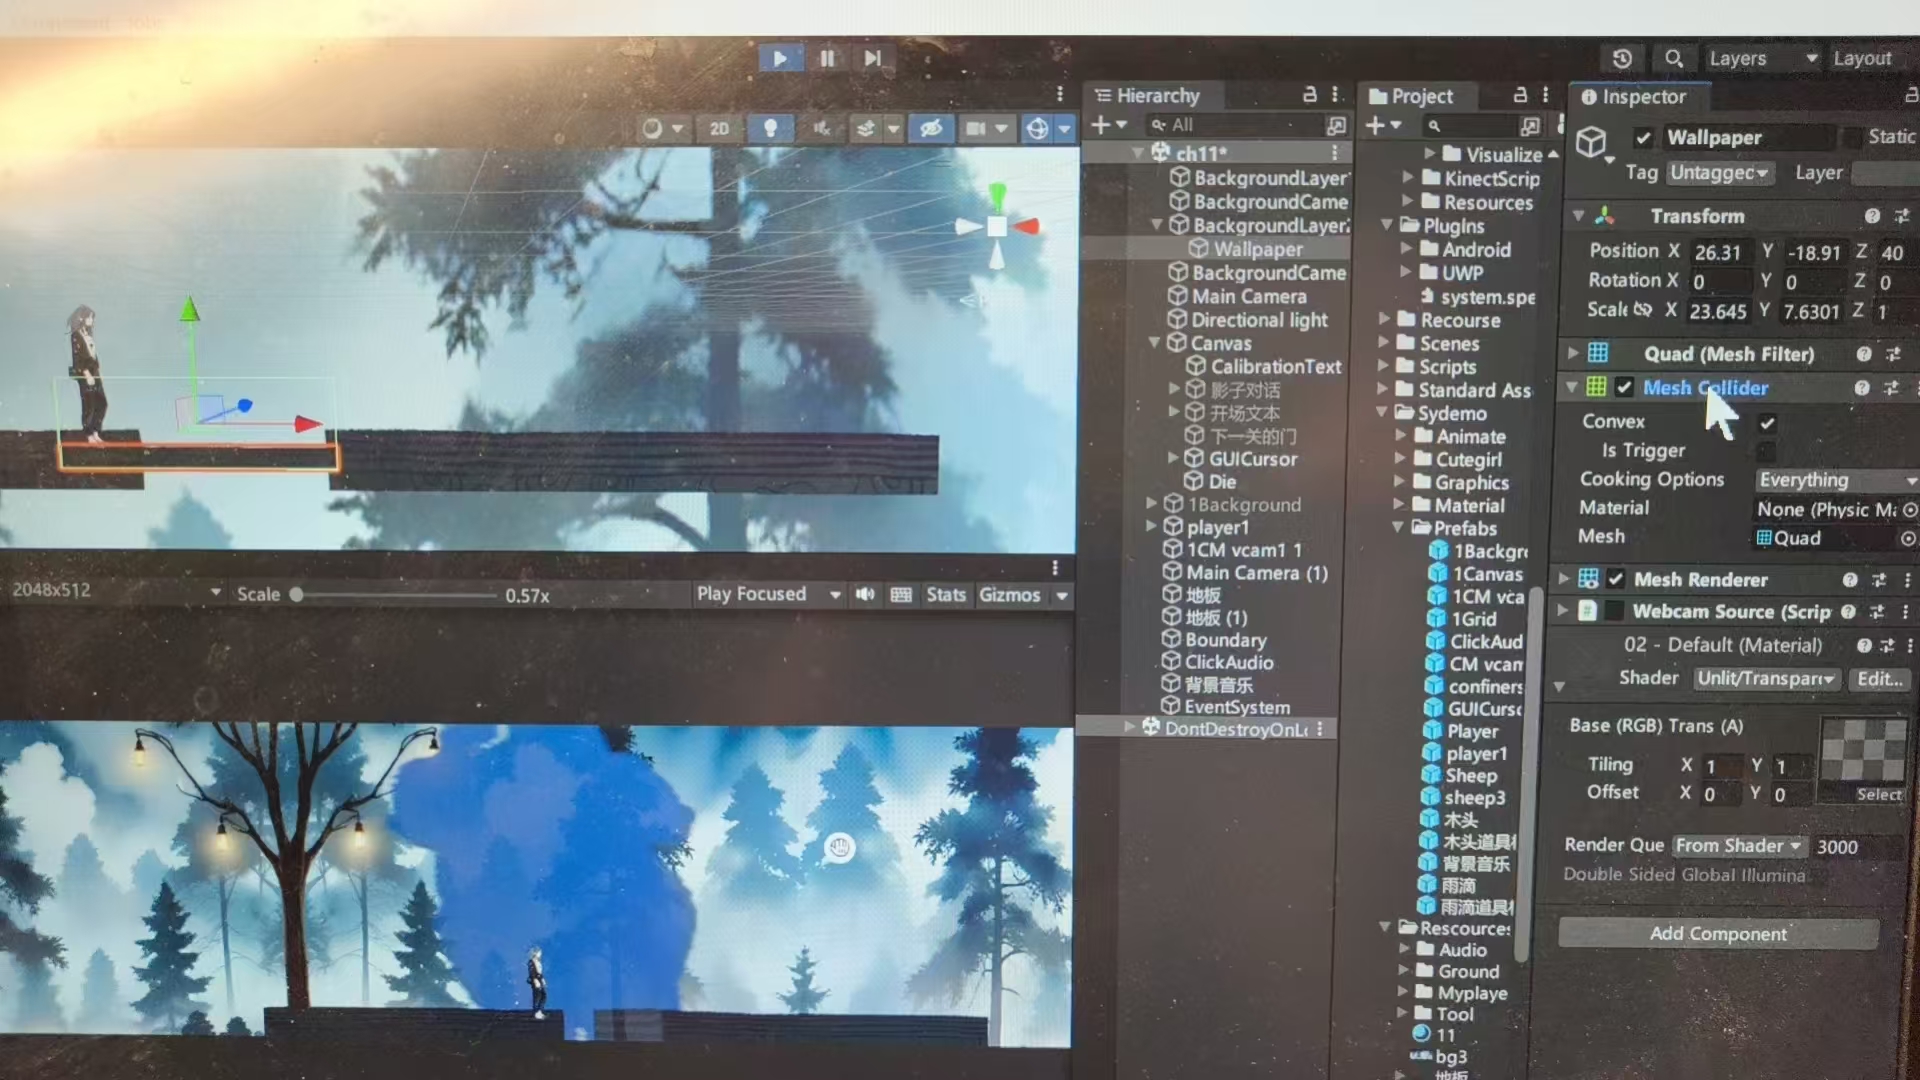Open the Cooking Options dropdown
Image resolution: width=1920 pixels, height=1080 pixels.
(x=1835, y=480)
